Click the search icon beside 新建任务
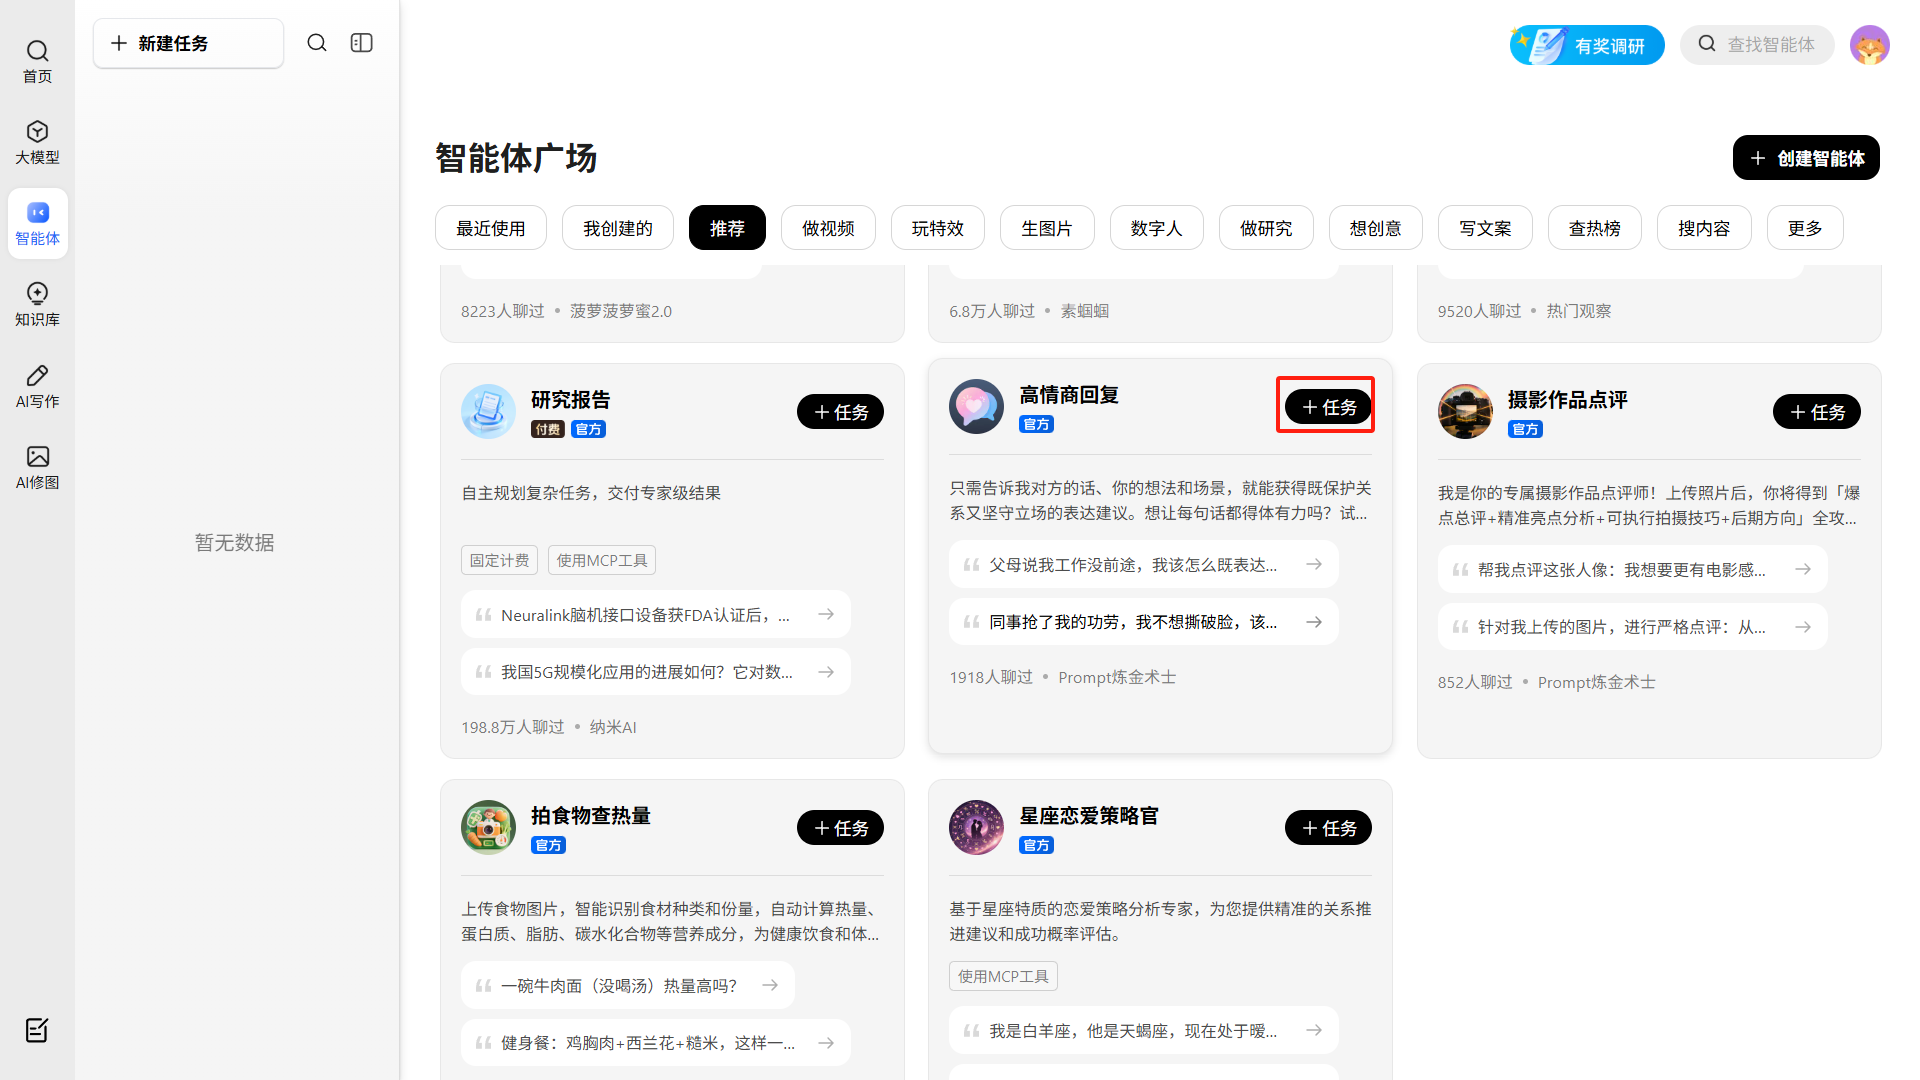The image size is (1920, 1080). pos(317,43)
